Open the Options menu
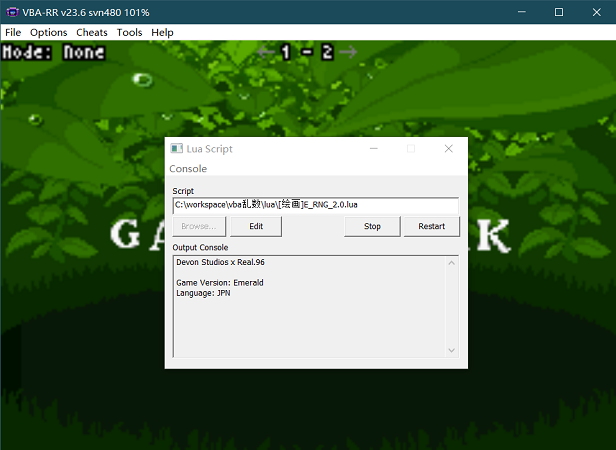This screenshot has width=616, height=450. 48,32
